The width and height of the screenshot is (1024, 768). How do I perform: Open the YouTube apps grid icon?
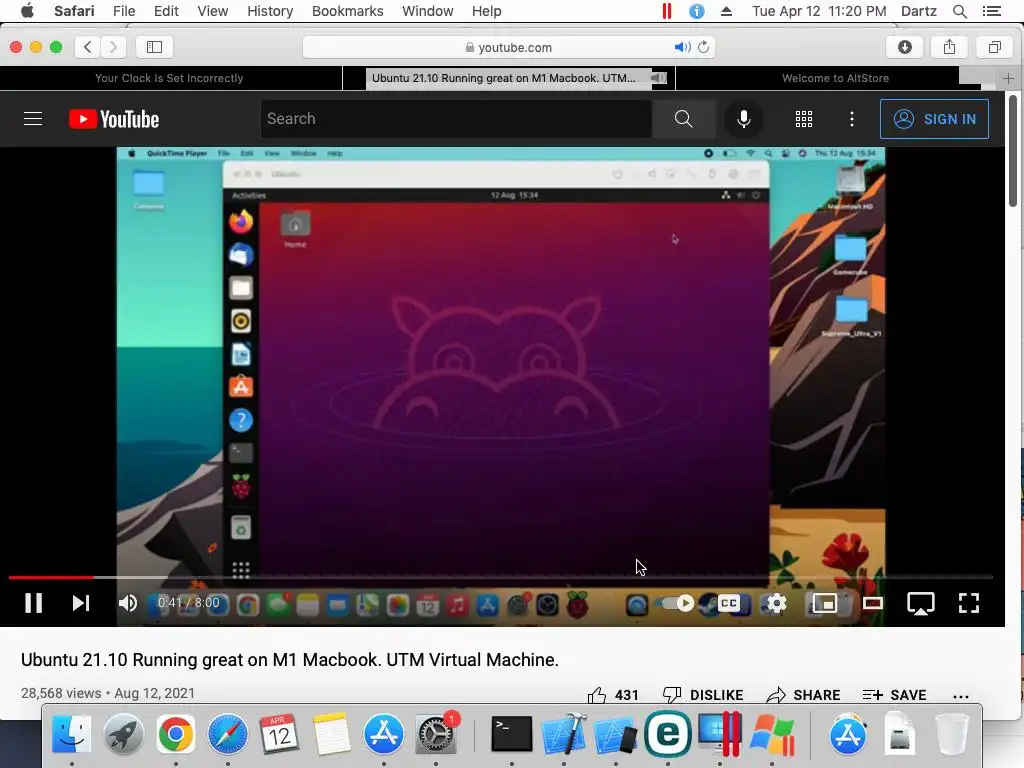[804, 119]
